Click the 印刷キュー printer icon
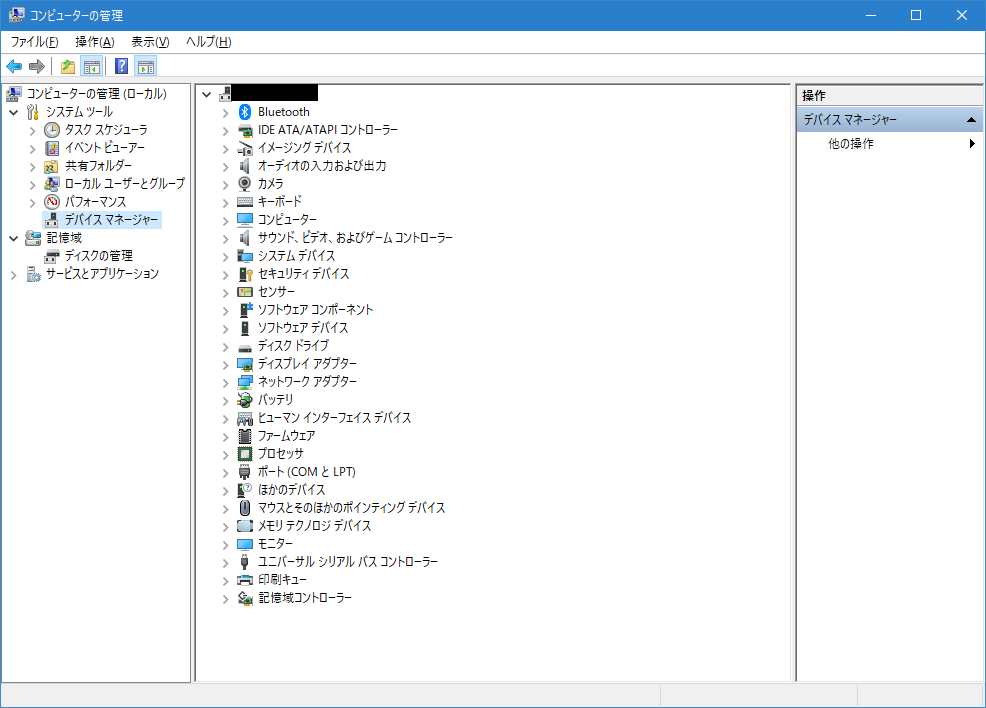This screenshot has width=986, height=708. point(245,580)
